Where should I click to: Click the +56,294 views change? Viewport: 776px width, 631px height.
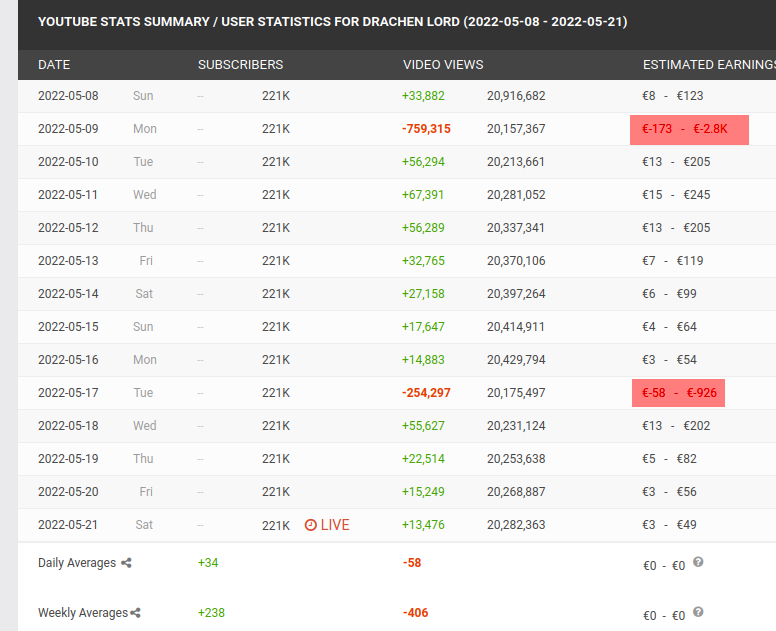point(423,162)
